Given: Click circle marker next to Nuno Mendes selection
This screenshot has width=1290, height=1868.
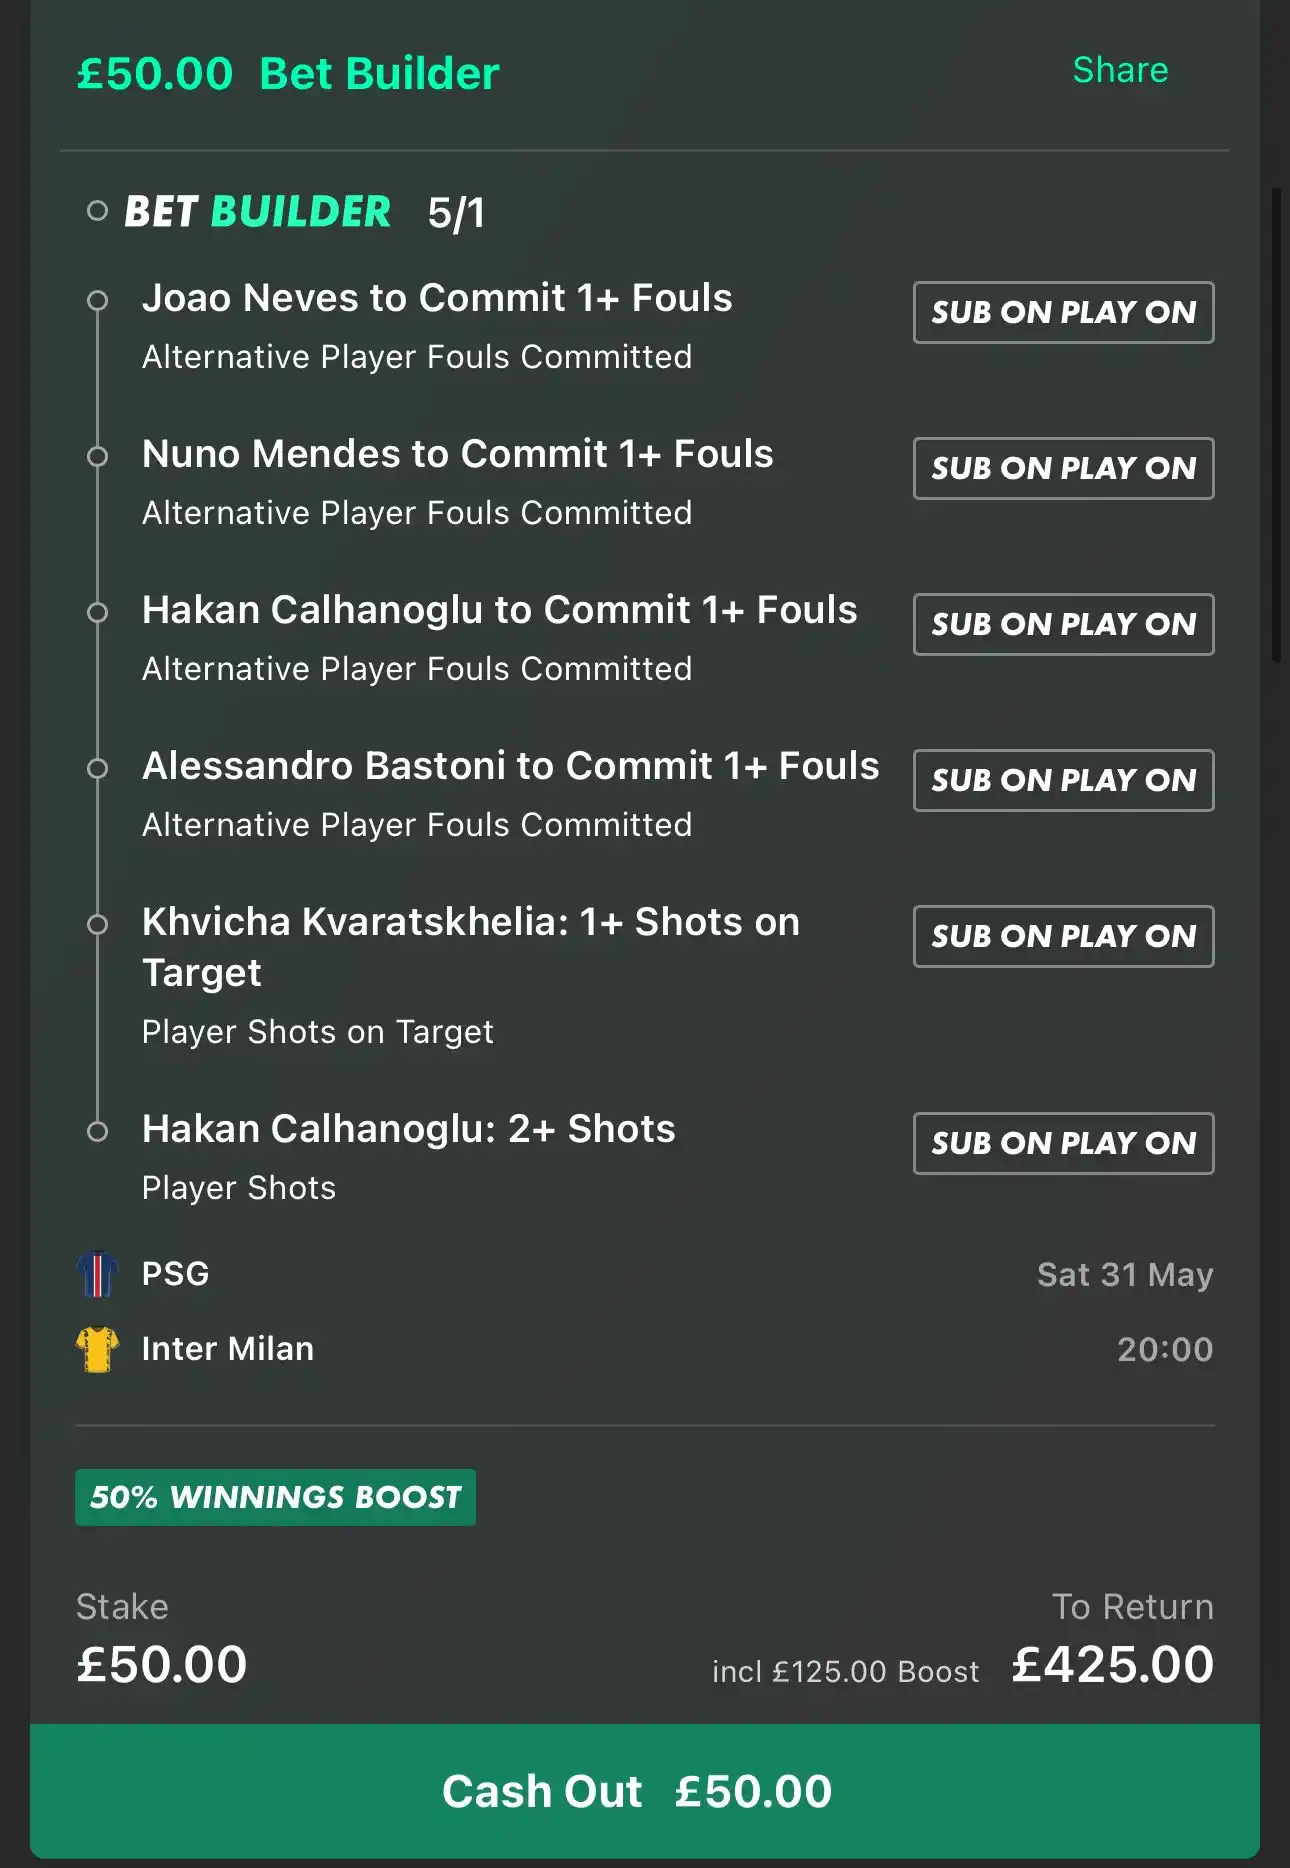Looking at the screenshot, I should 97,456.
